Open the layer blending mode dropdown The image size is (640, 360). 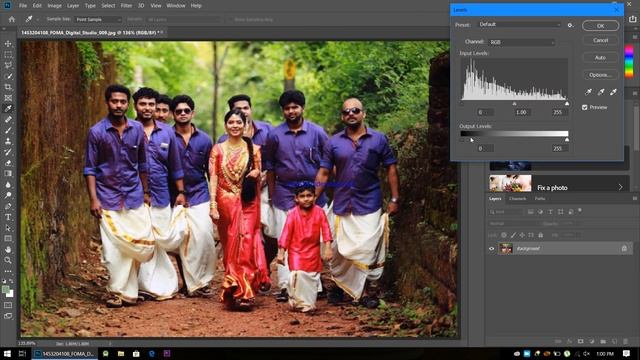[x=513, y=224]
